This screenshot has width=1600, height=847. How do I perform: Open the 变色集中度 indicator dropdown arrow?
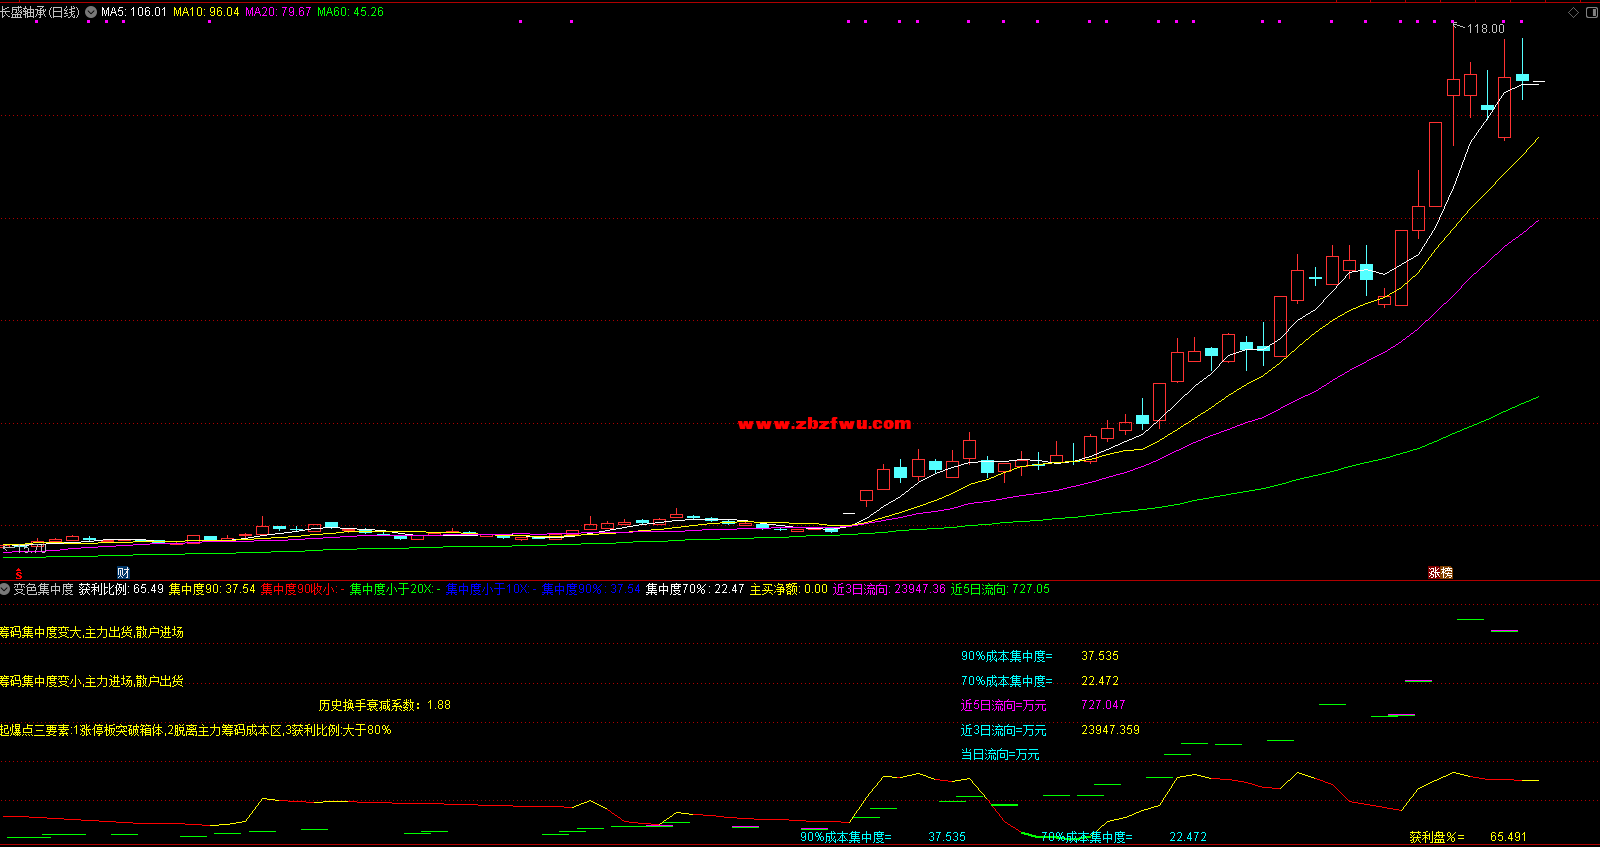click(x=6, y=589)
